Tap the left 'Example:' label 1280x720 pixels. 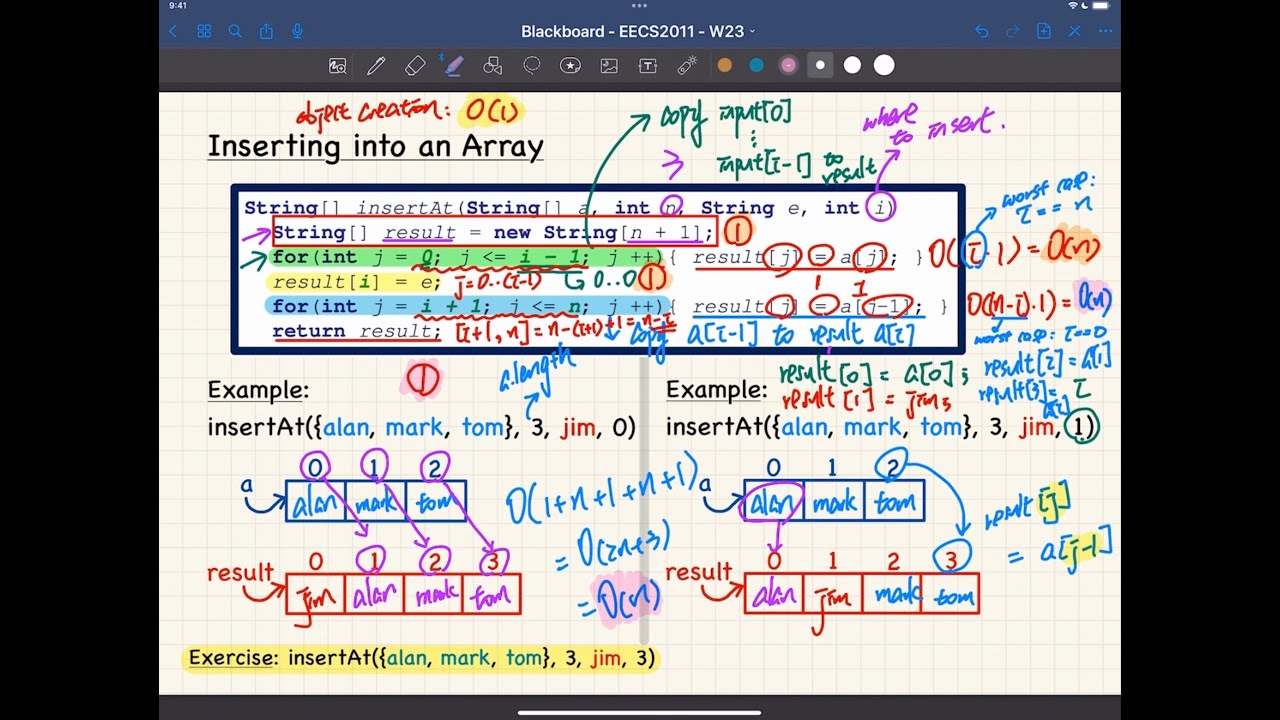click(257, 390)
